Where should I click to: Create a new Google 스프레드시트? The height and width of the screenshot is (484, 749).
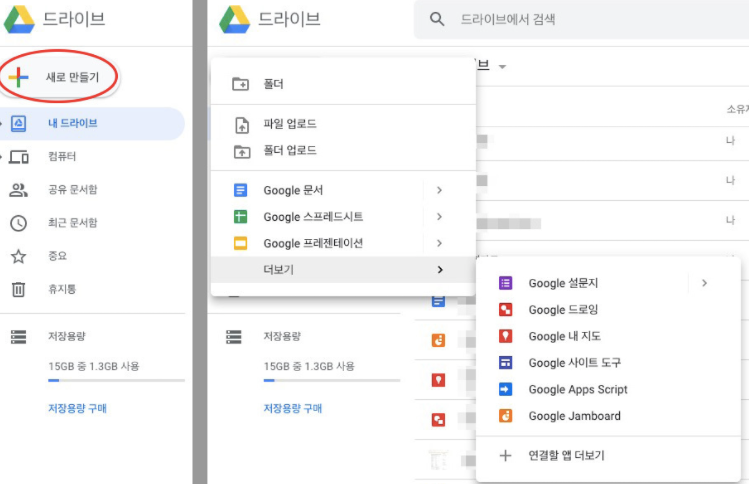coord(317,217)
